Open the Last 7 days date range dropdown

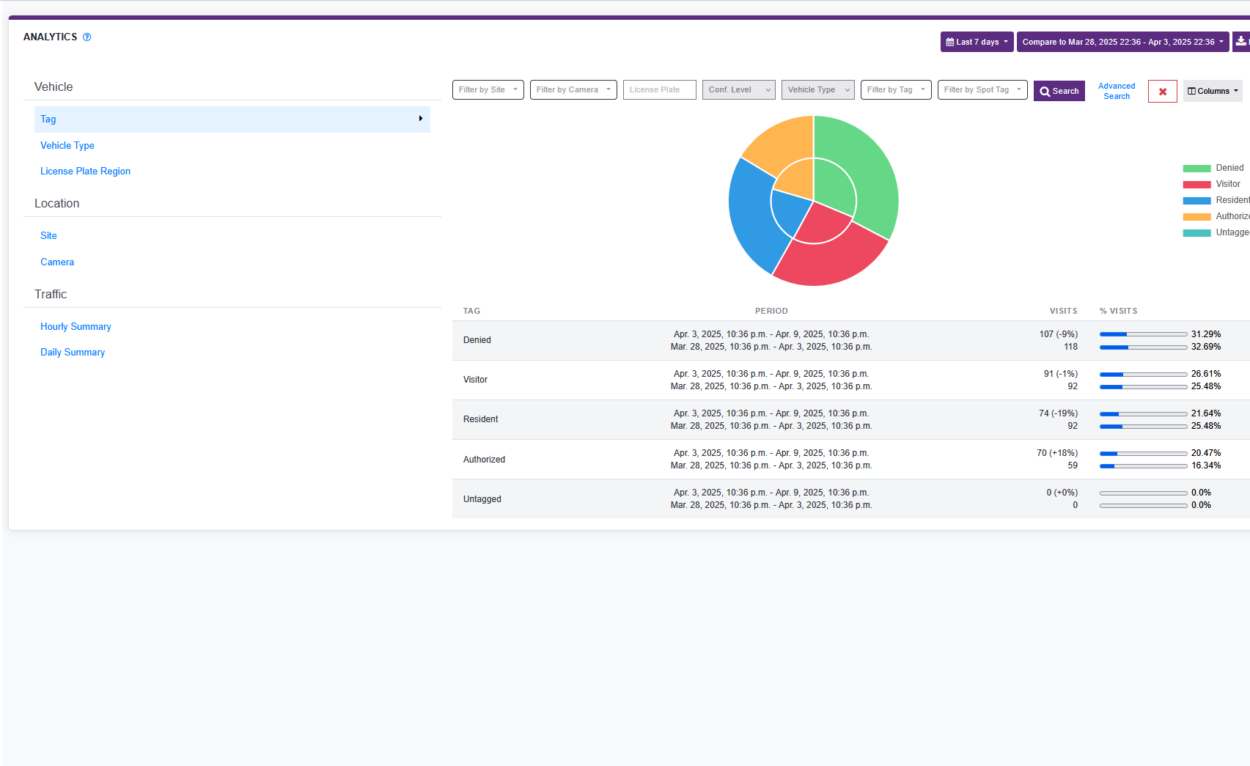pyautogui.click(x=977, y=42)
